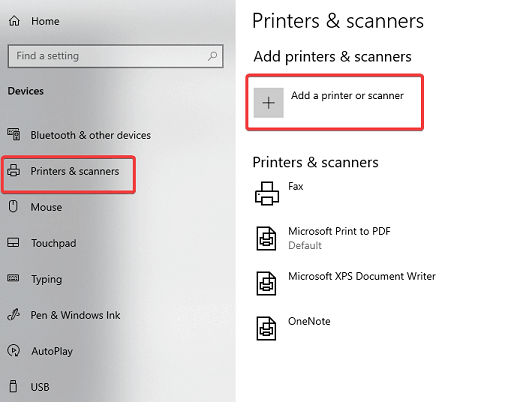The width and height of the screenshot is (520, 402).
Task: Open the Mouse settings page
Action: (46, 207)
